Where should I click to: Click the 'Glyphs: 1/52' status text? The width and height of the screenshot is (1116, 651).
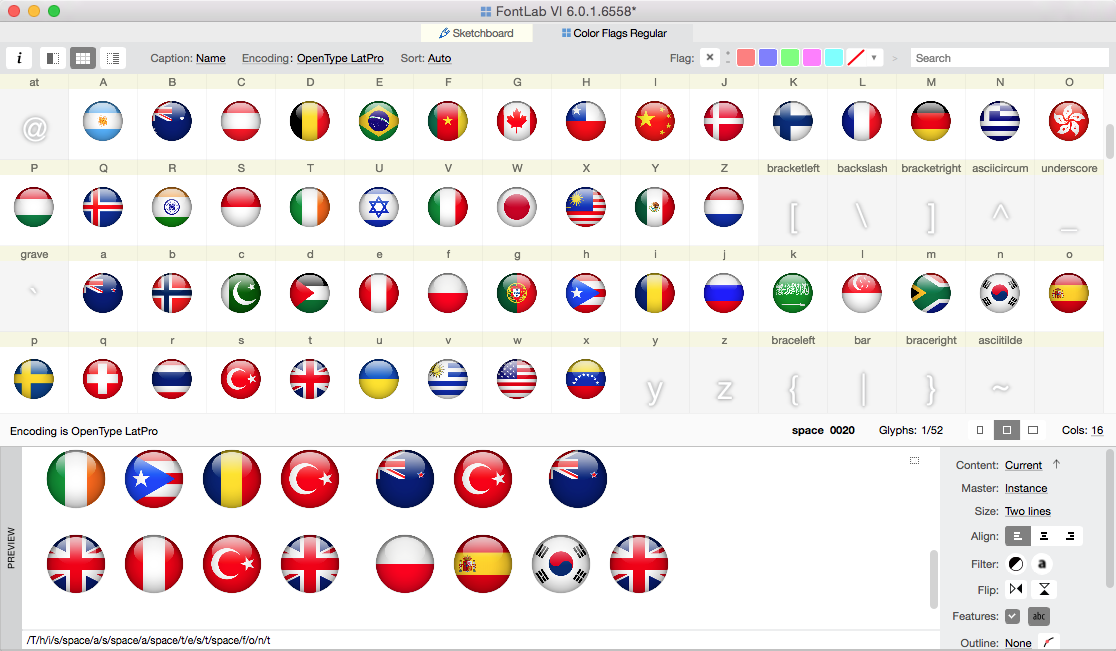tap(910, 430)
